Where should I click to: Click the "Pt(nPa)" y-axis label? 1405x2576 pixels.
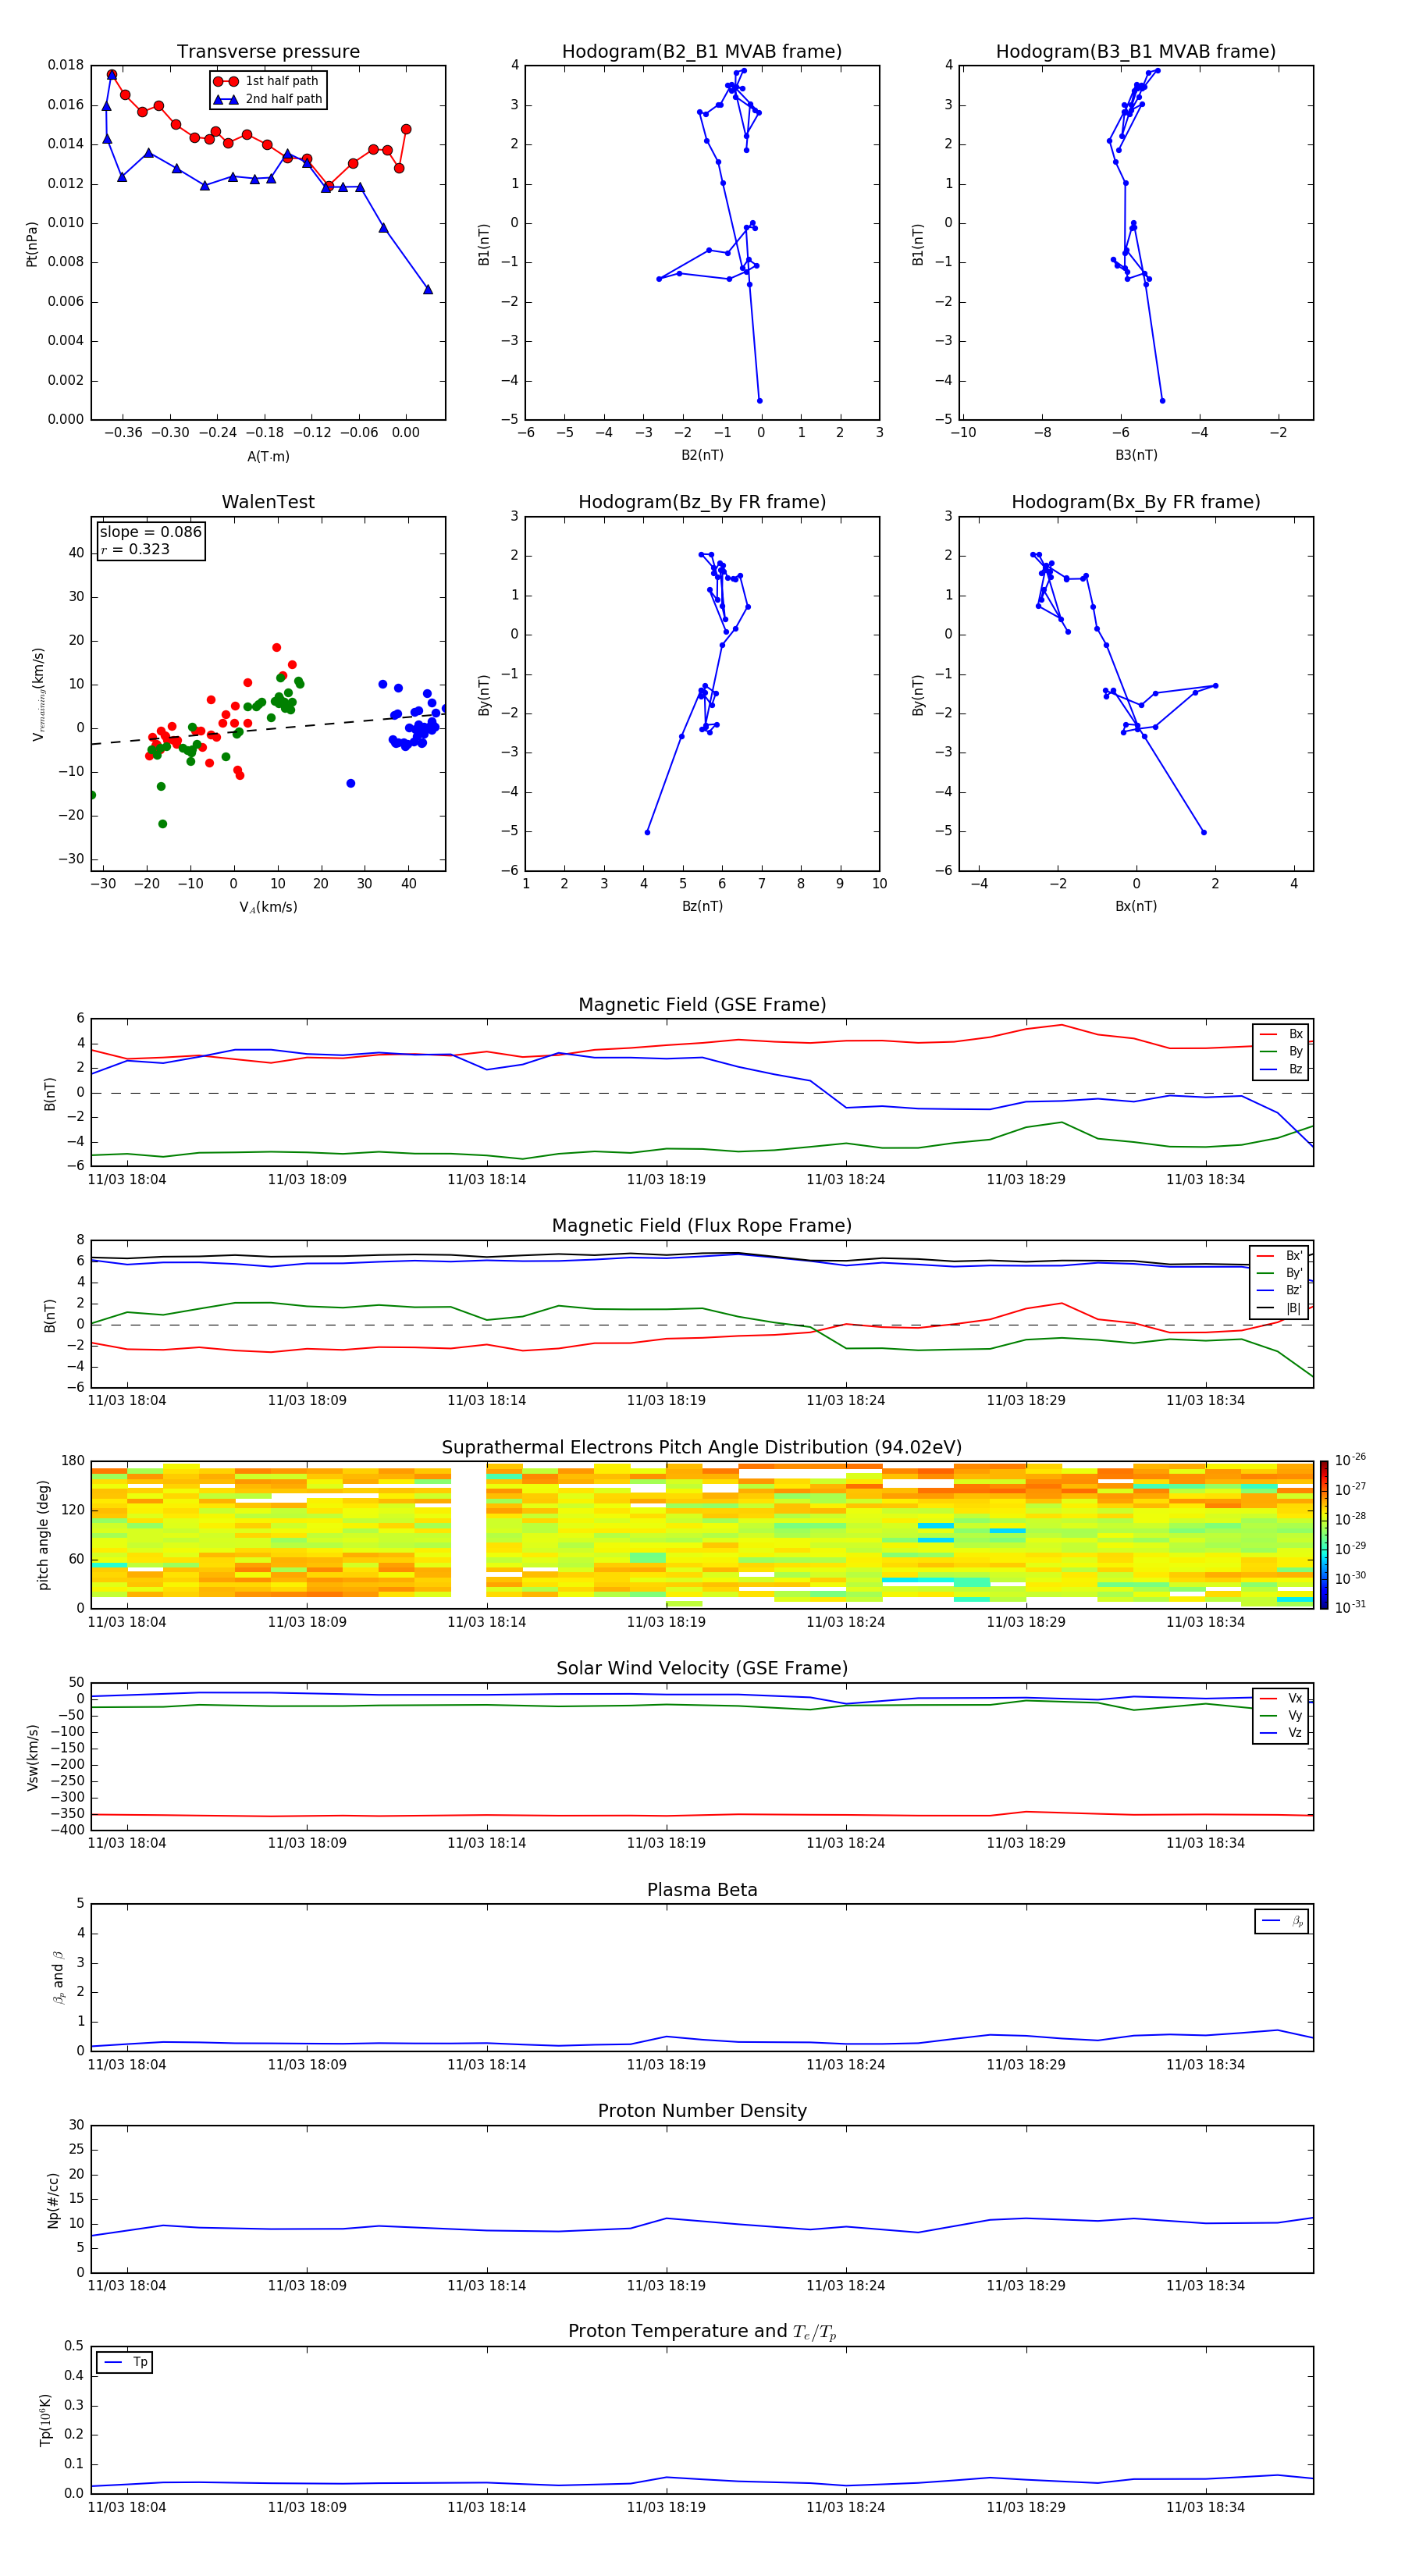tap(32, 243)
